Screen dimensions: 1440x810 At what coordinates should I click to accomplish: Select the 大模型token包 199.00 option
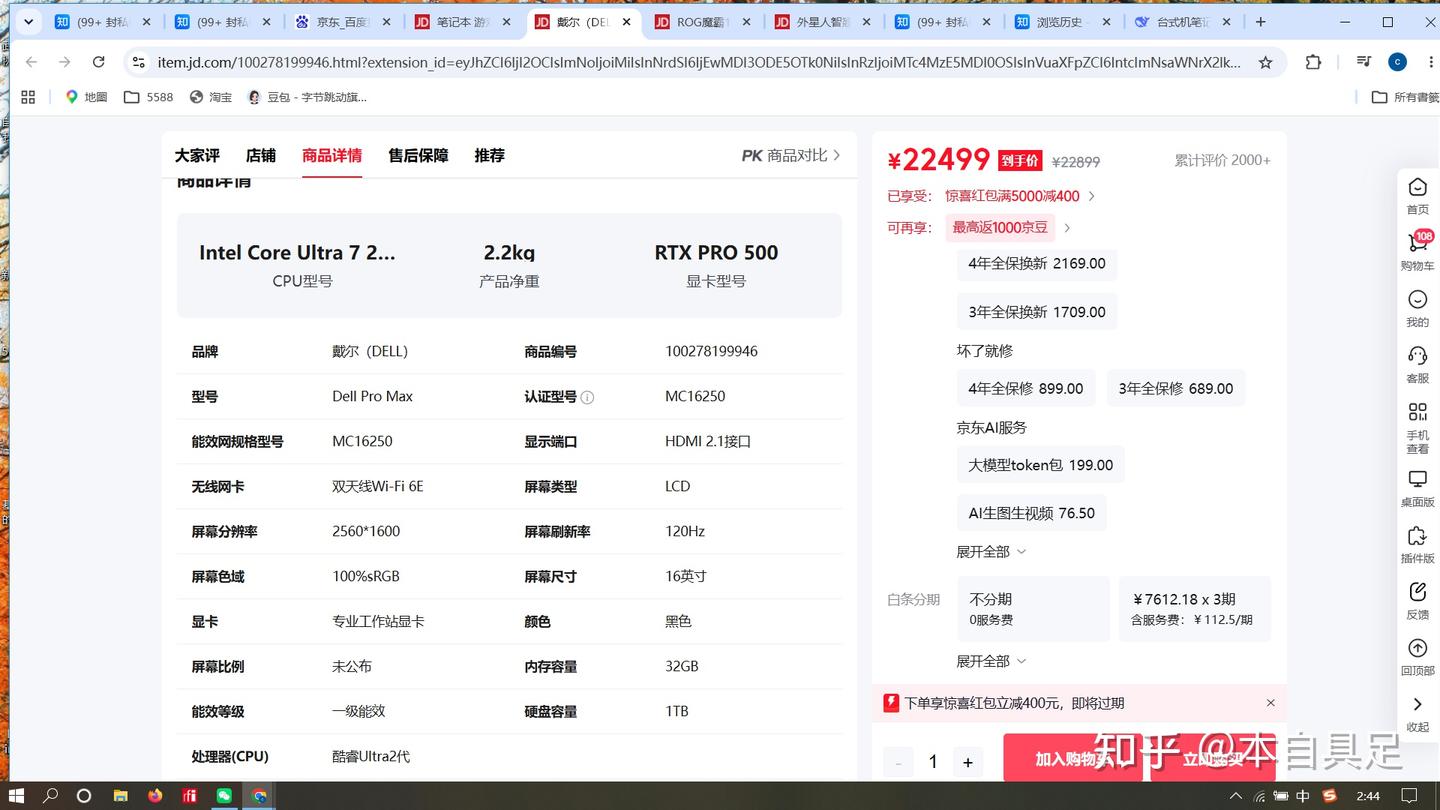(1040, 465)
